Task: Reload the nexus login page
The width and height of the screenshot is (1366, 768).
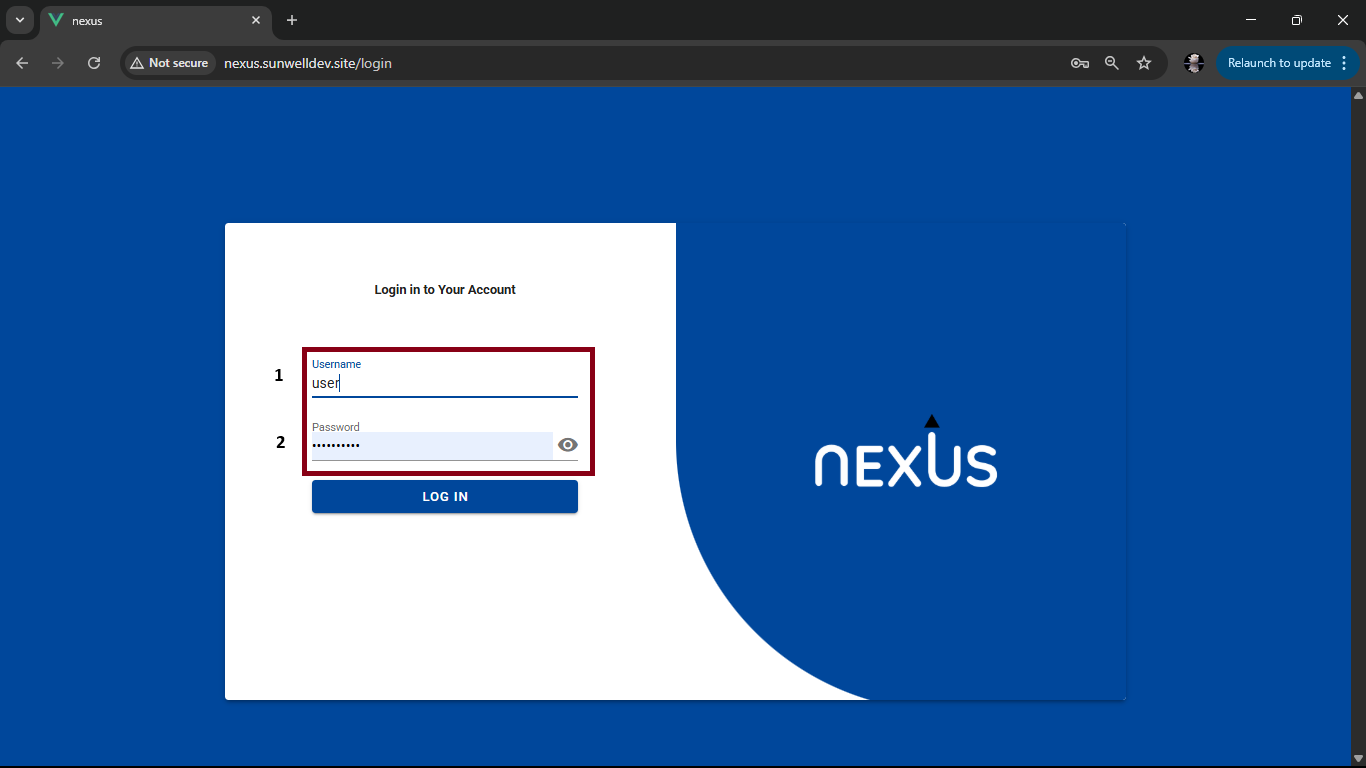Action: [94, 63]
